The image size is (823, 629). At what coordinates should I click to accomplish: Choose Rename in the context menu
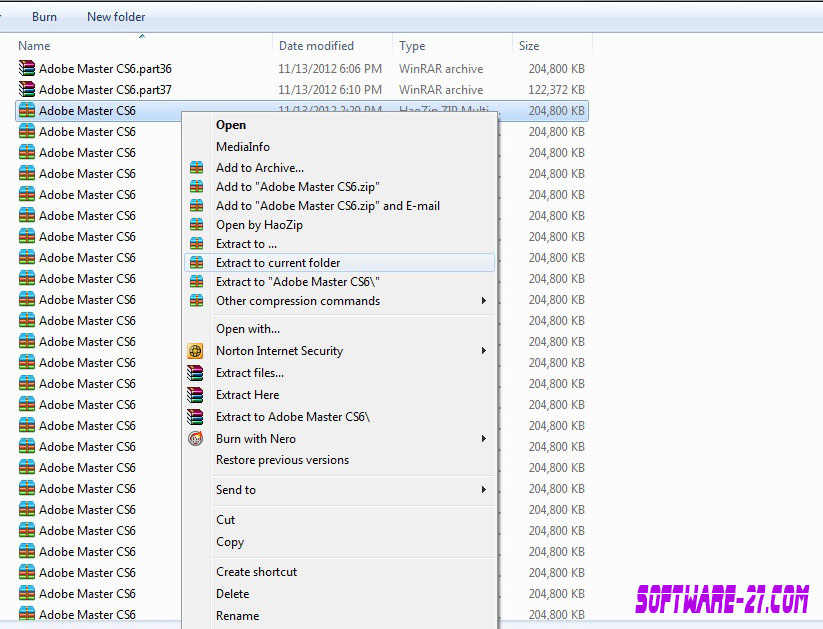(x=237, y=616)
